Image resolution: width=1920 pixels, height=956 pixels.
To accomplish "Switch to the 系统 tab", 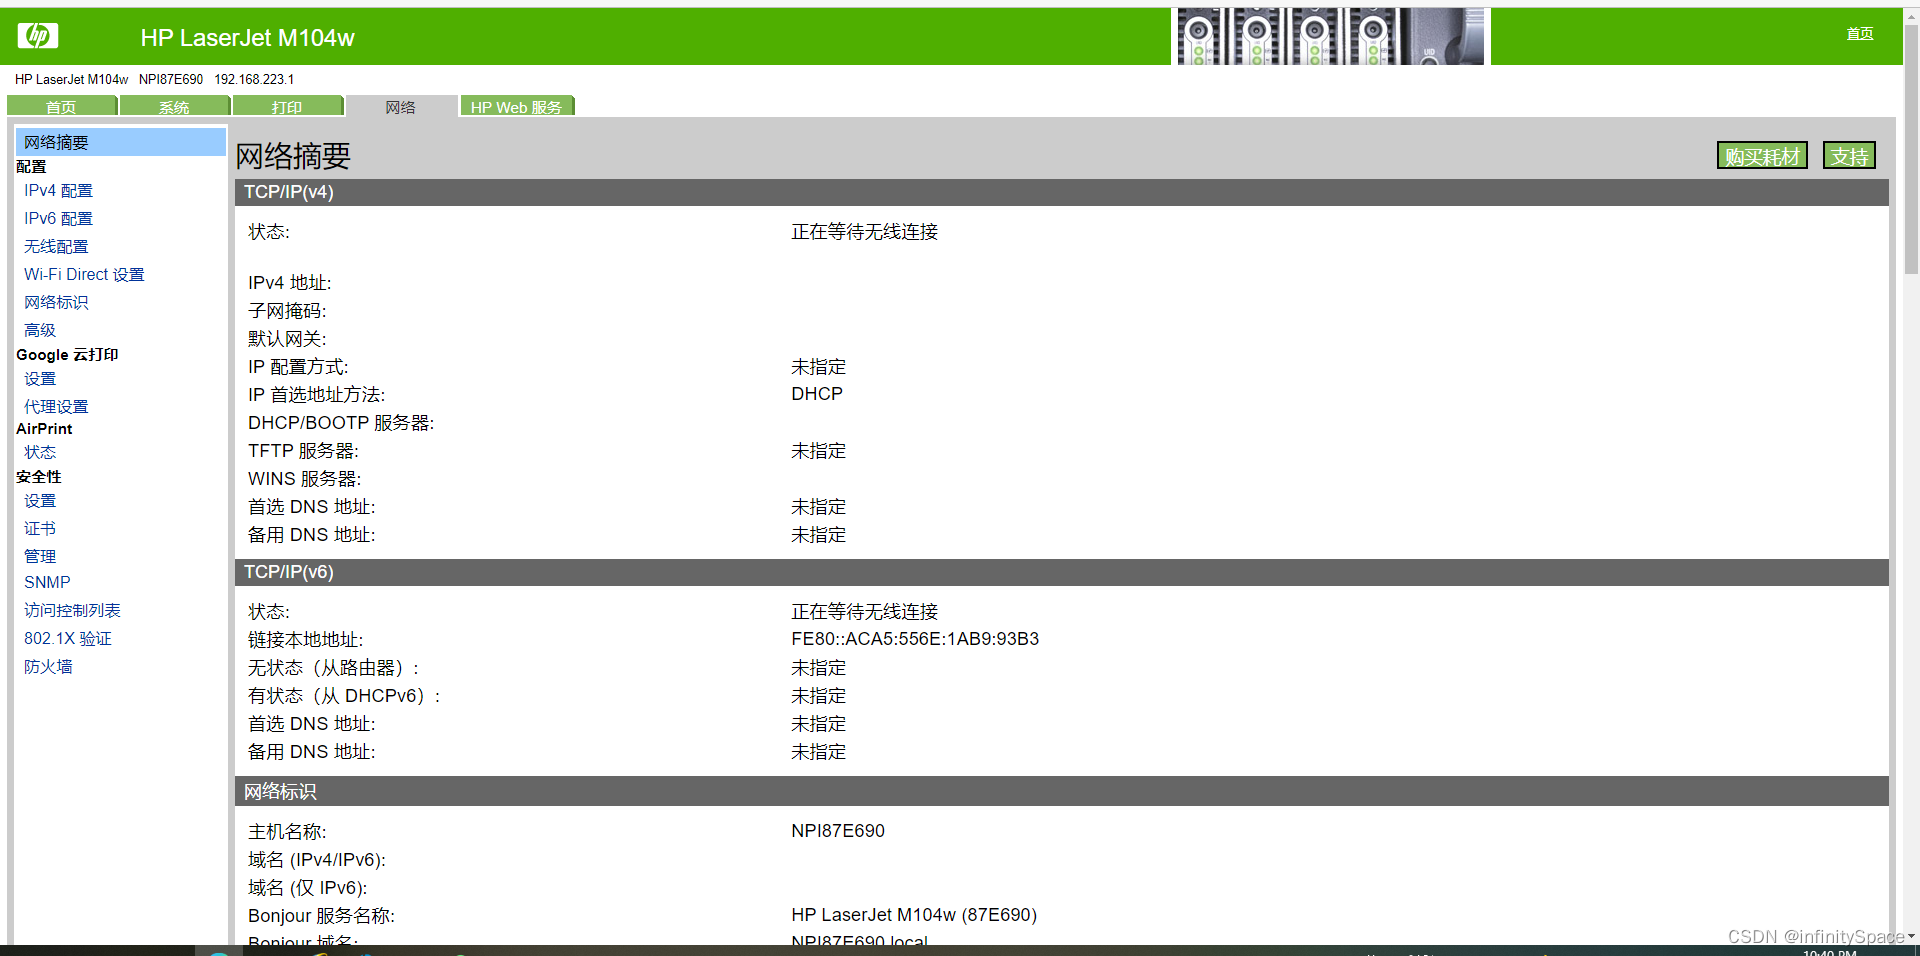I will (175, 106).
